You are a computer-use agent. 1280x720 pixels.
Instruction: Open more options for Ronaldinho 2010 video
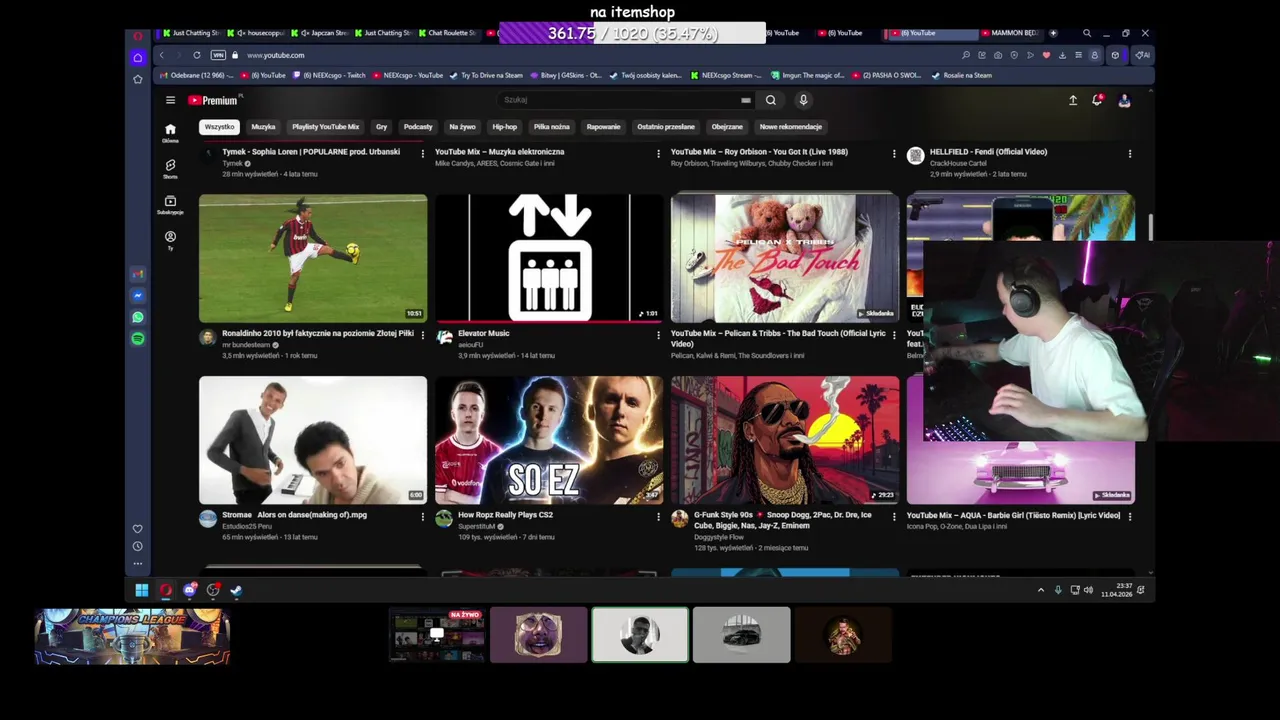point(422,335)
